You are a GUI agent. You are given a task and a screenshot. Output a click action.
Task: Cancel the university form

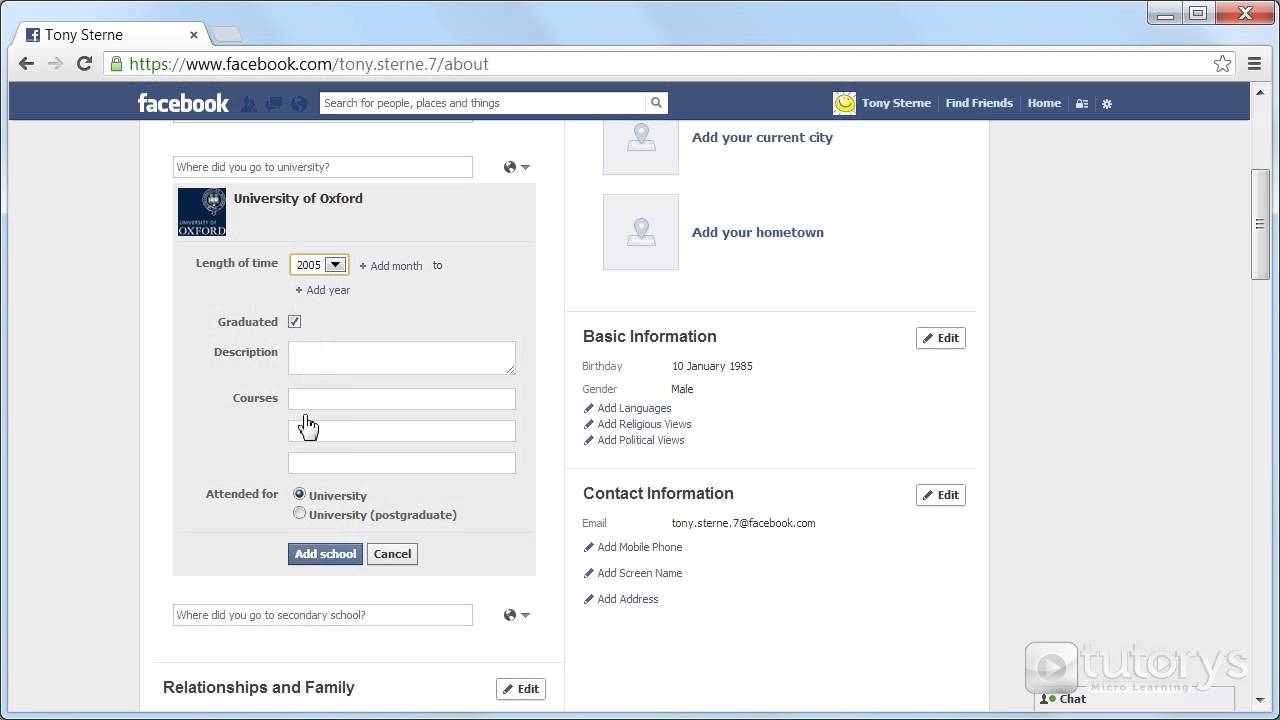coord(392,554)
